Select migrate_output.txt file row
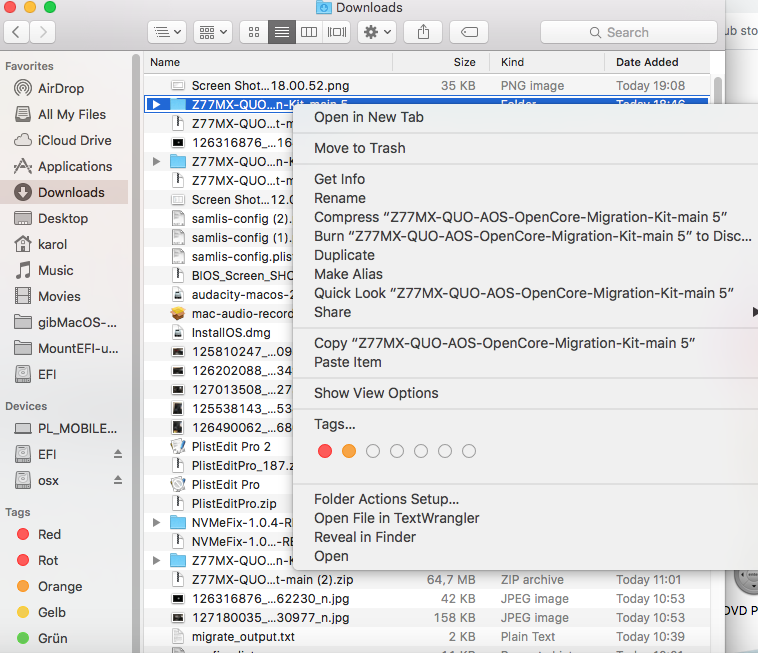This screenshot has height=653, width=758. [x=427, y=637]
